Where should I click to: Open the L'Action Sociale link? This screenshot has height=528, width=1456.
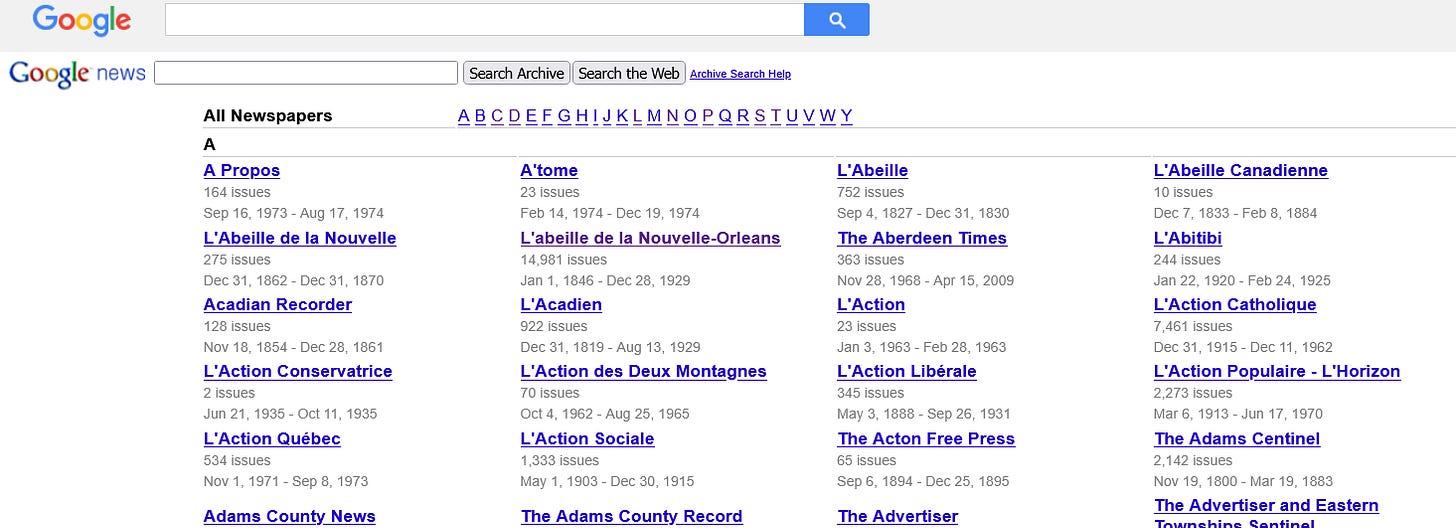click(x=587, y=439)
